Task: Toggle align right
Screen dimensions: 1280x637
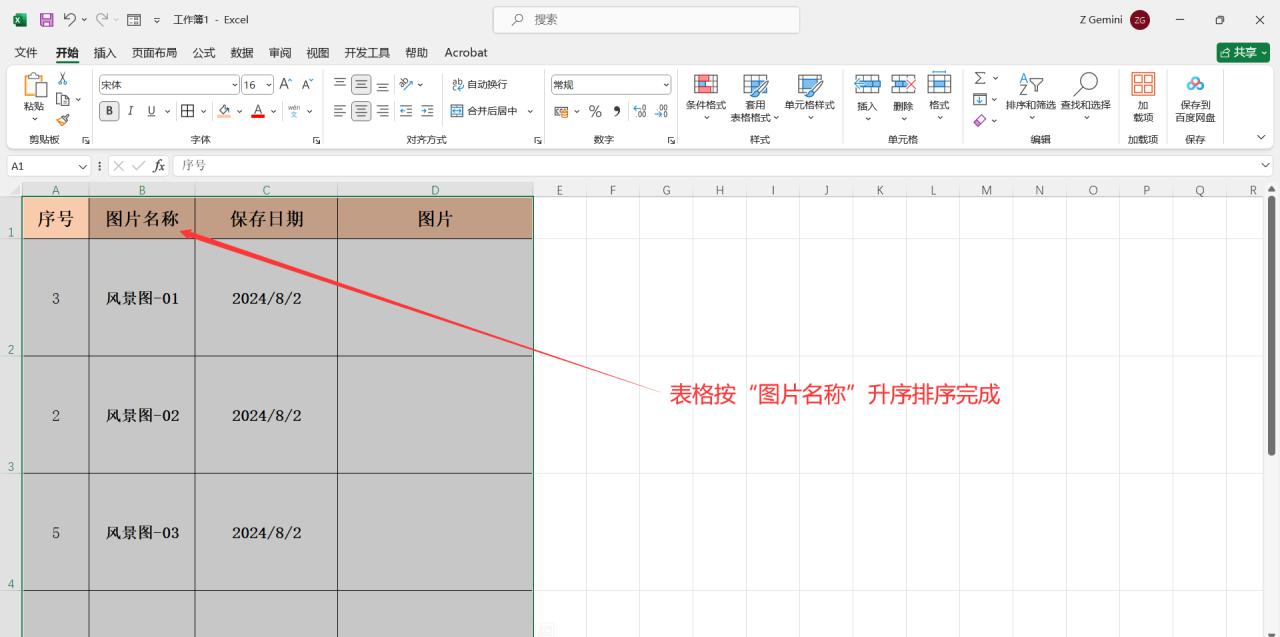Action: coord(382,111)
